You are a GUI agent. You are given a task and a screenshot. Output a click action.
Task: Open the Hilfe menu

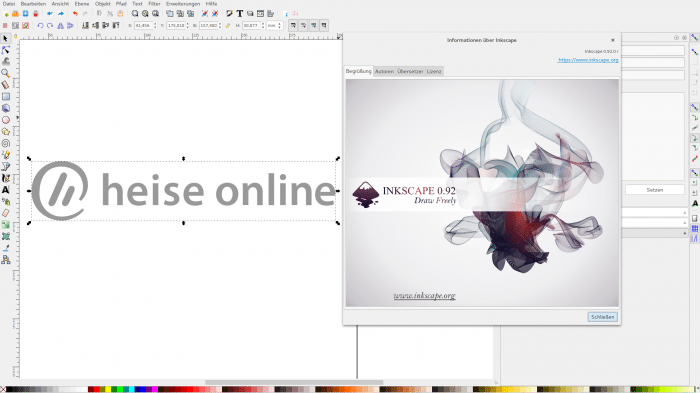pos(211,4)
